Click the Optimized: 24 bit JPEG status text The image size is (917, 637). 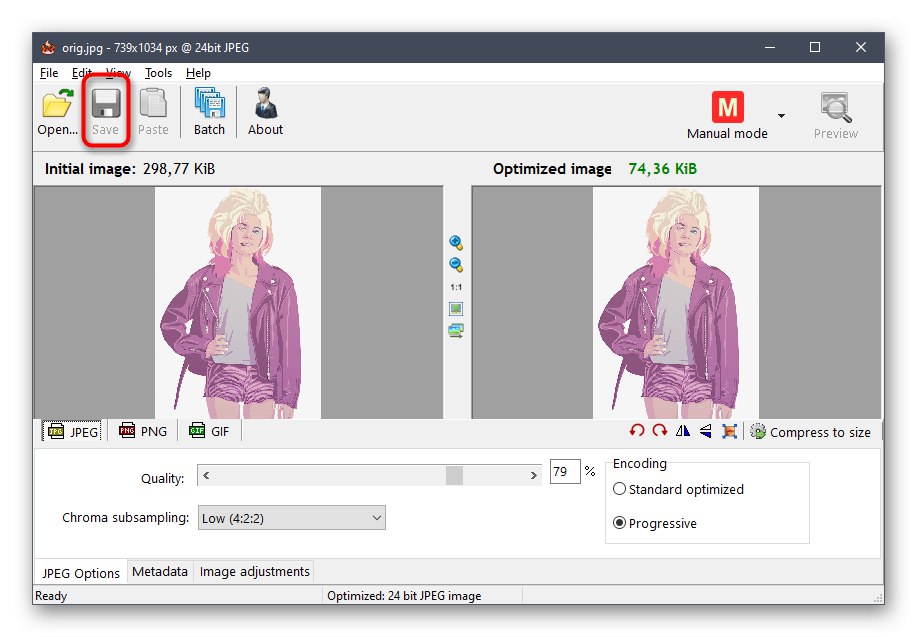(x=404, y=596)
